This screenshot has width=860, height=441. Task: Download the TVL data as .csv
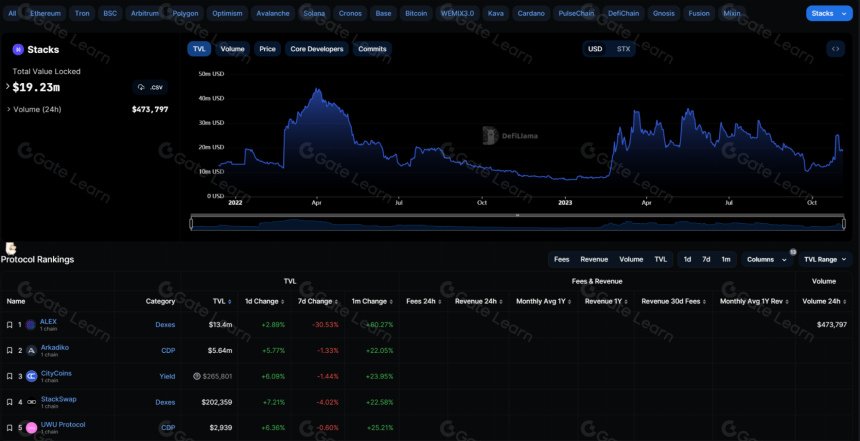(x=150, y=87)
